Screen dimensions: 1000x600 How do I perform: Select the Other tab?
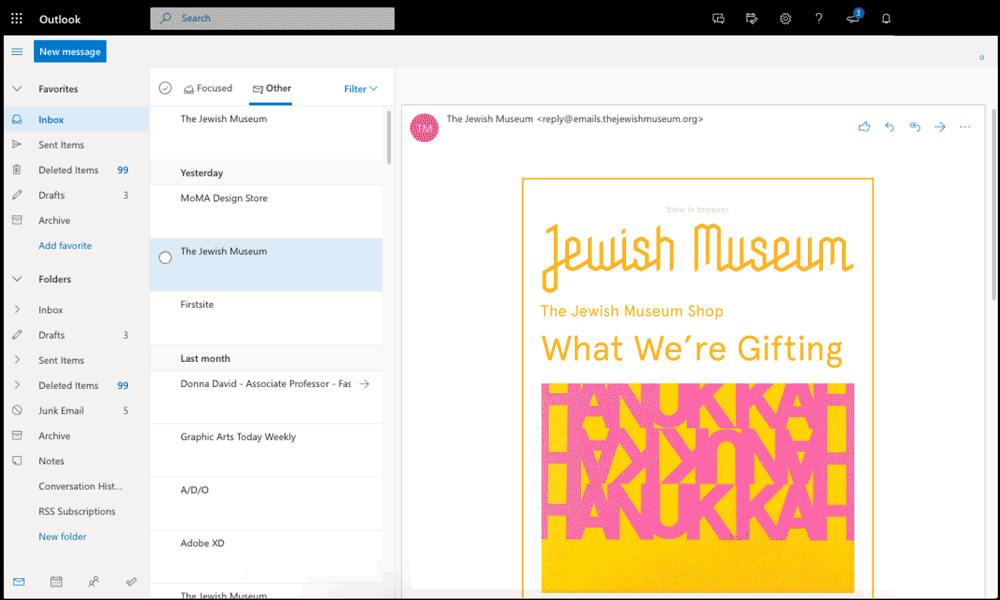pos(272,88)
